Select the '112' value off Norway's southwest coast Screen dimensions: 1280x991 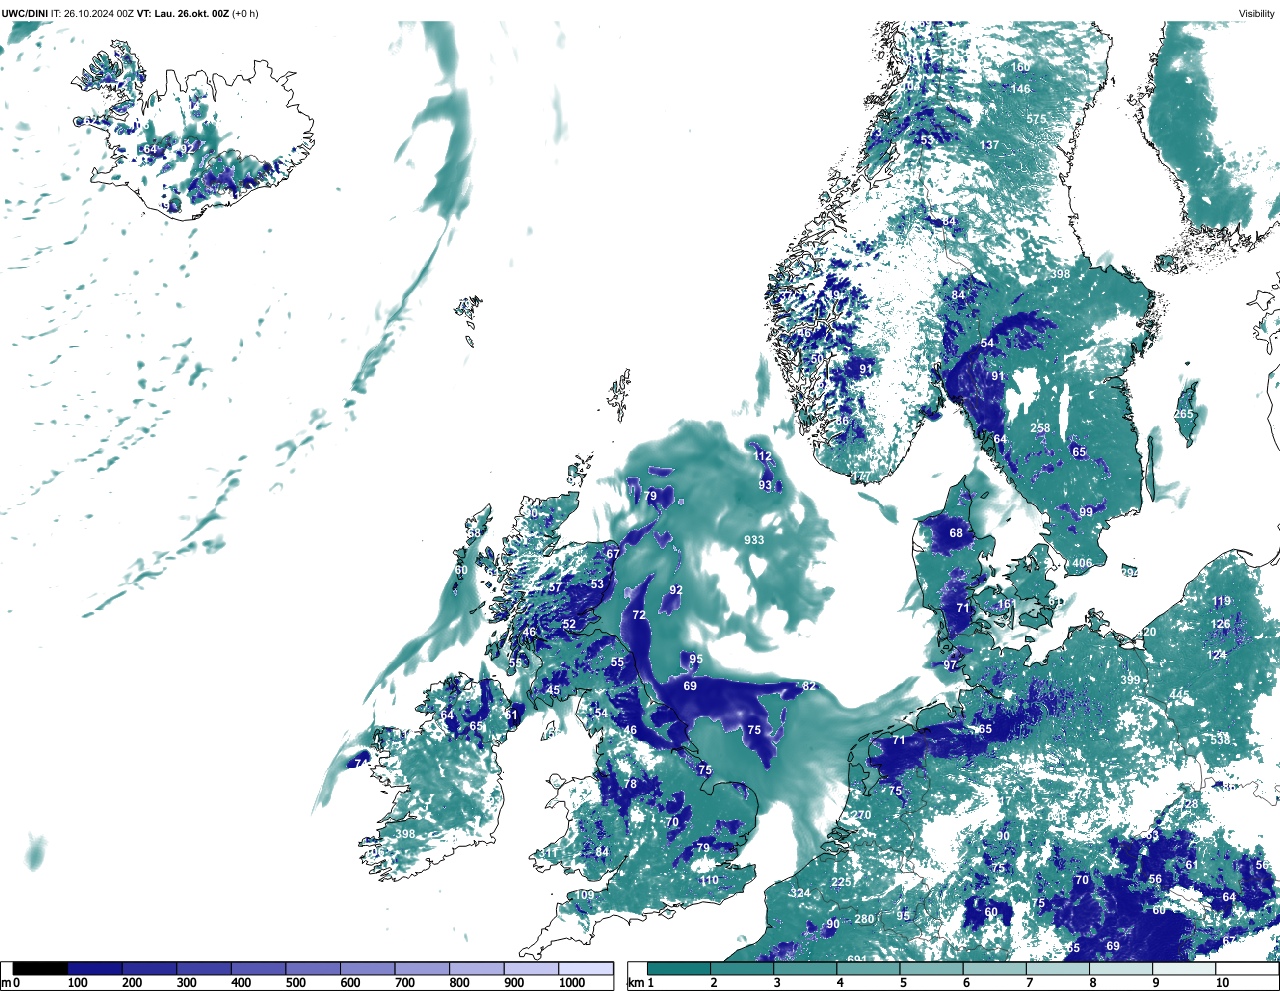[763, 456]
